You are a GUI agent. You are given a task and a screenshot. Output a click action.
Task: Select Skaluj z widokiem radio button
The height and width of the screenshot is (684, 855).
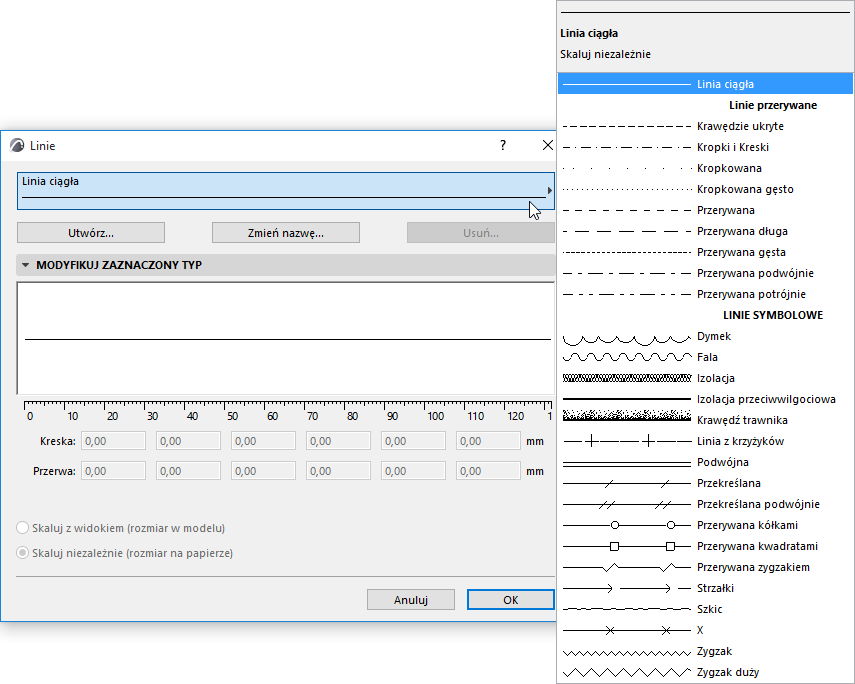22,527
